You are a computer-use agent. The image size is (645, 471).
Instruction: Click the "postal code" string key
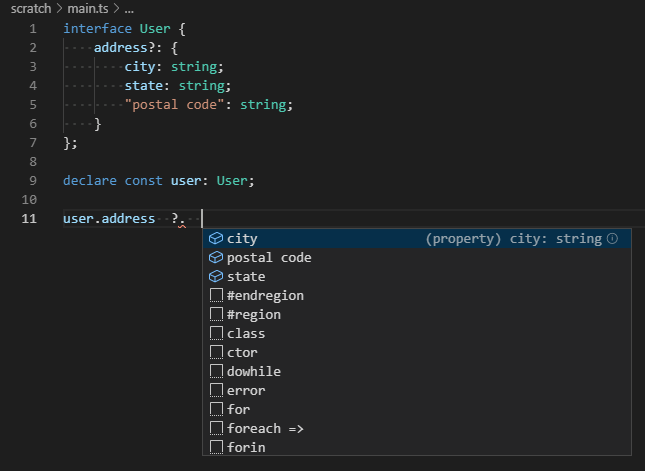click(x=174, y=104)
